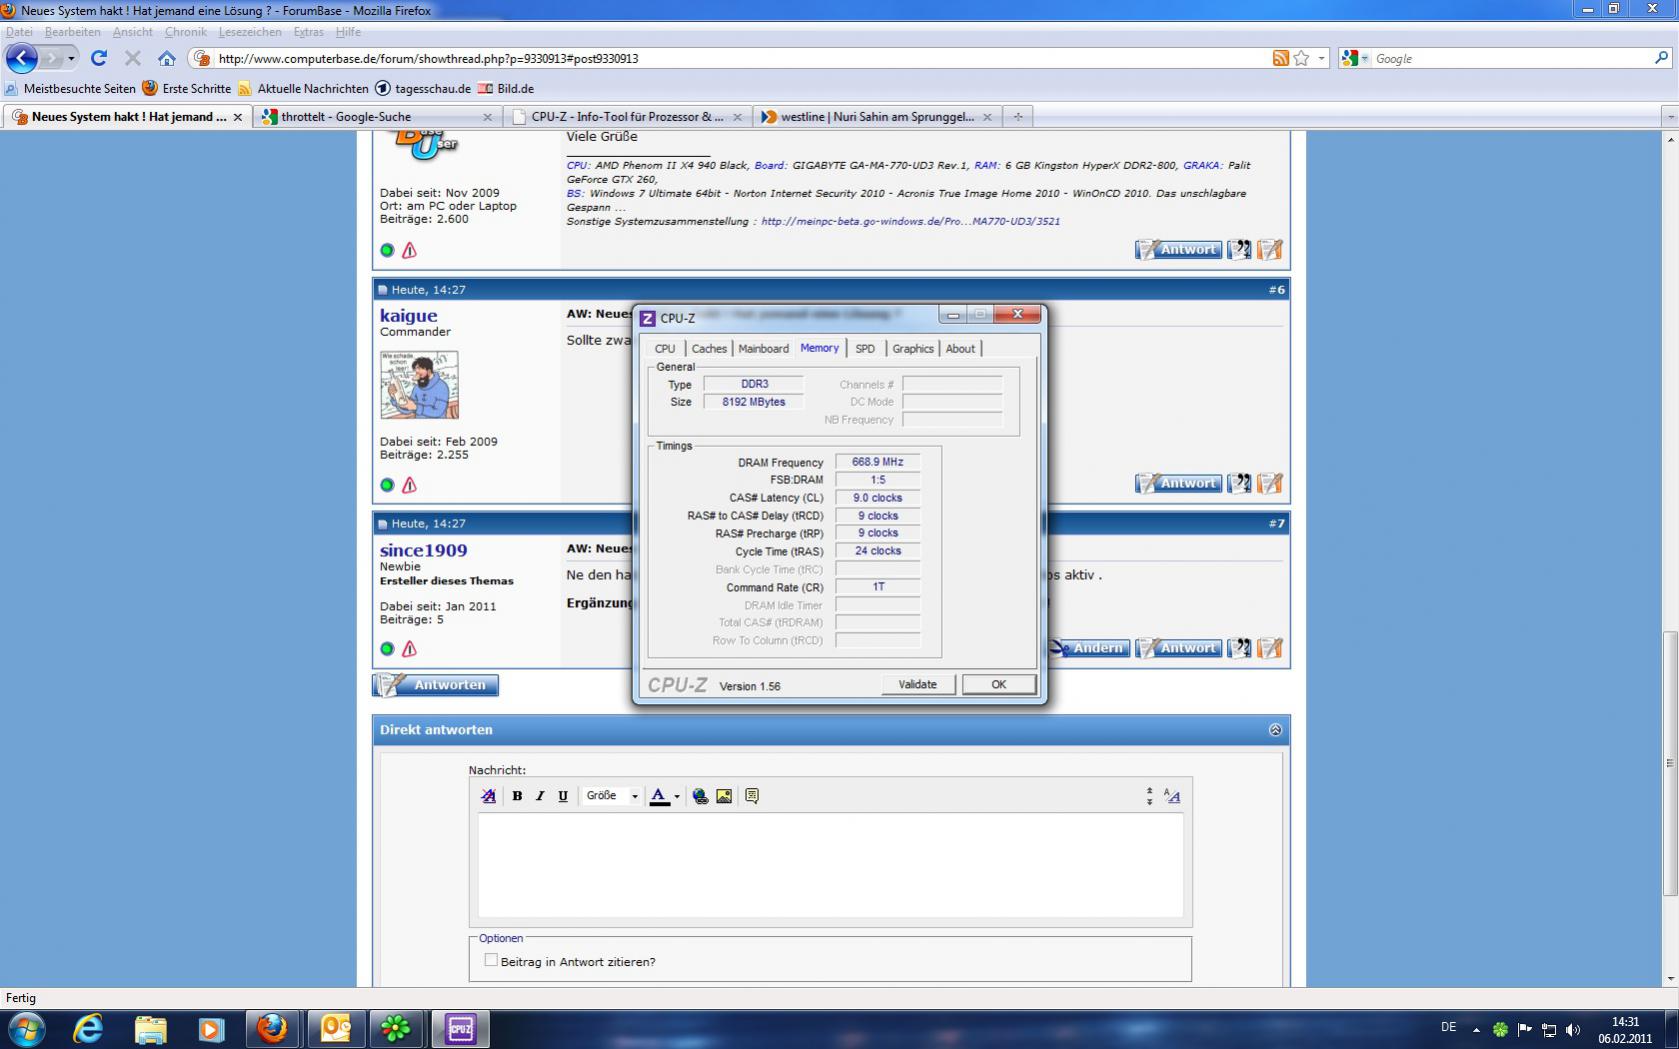Image resolution: width=1679 pixels, height=1049 pixels.
Task: Click the quick reply icon on kaigue's post
Action: pos(1270,484)
